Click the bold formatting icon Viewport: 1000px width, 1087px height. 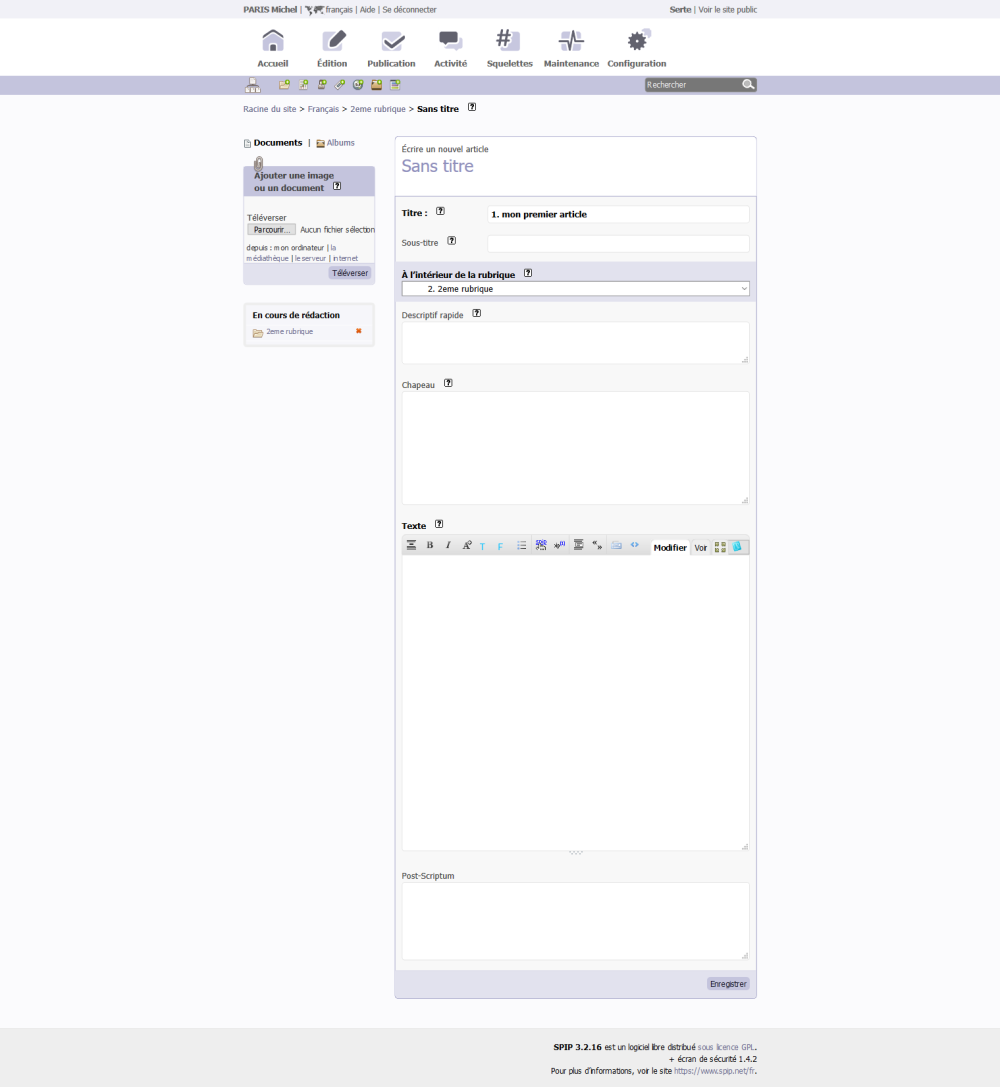point(430,546)
